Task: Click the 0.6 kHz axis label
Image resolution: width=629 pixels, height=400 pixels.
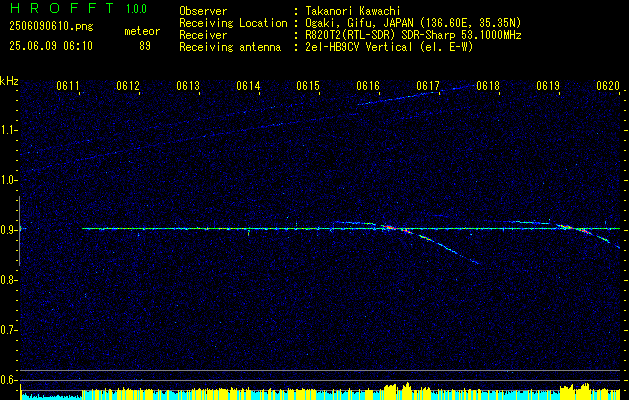Action: [x=8, y=380]
